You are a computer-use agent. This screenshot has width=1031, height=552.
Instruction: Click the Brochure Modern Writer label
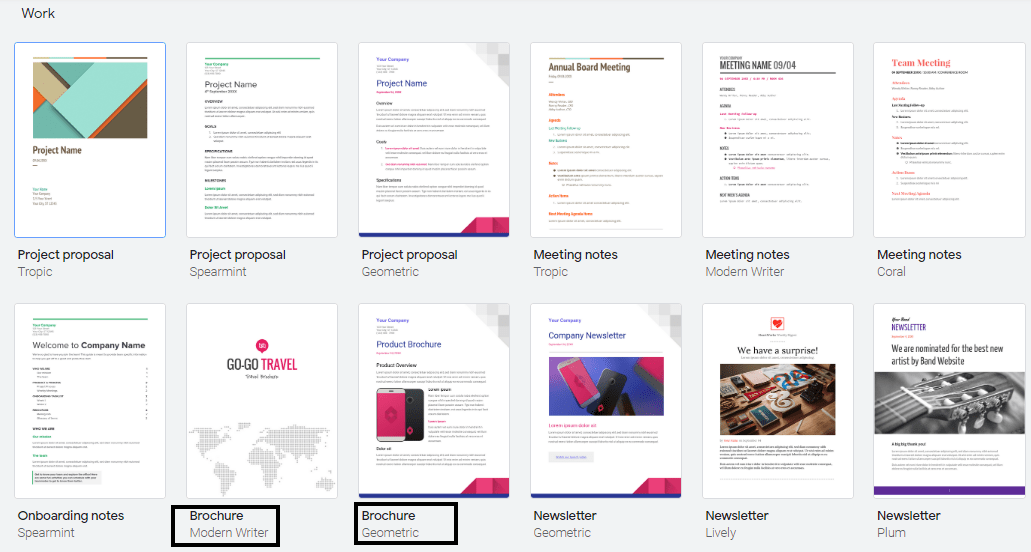[x=229, y=524]
